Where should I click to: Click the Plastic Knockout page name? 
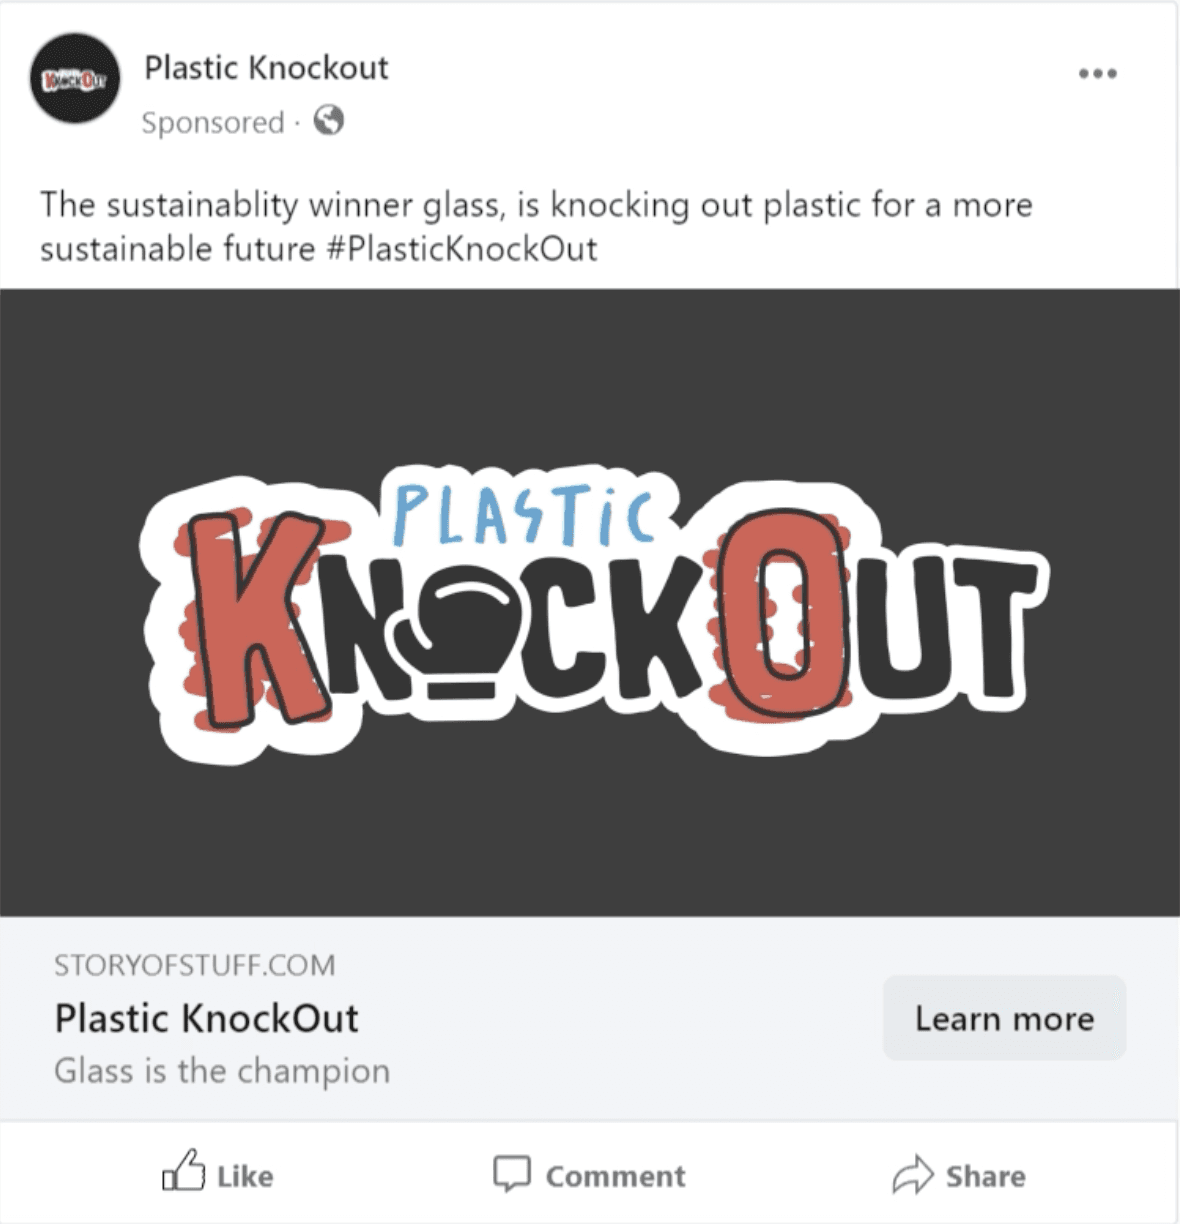[268, 69]
